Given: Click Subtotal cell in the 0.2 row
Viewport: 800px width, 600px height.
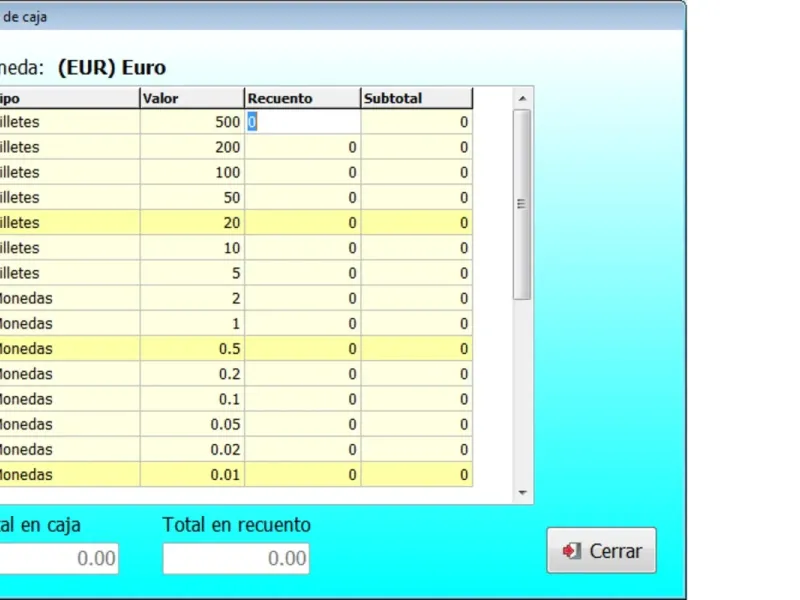Looking at the screenshot, I should [x=417, y=374].
